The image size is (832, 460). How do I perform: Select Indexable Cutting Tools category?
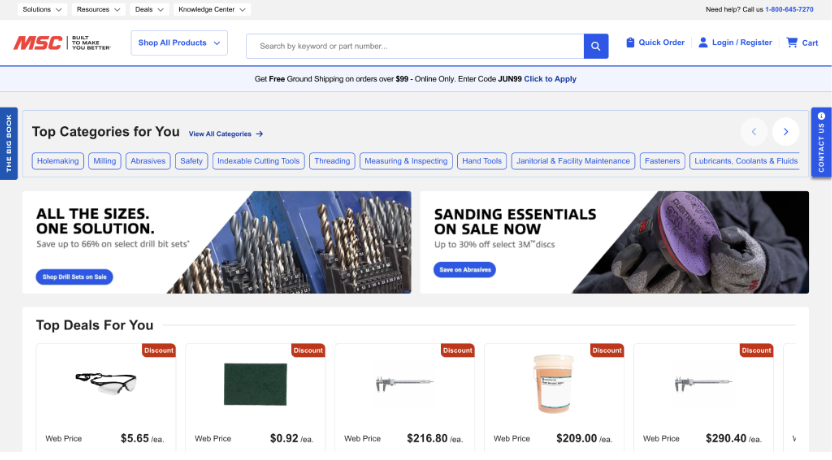tap(258, 161)
